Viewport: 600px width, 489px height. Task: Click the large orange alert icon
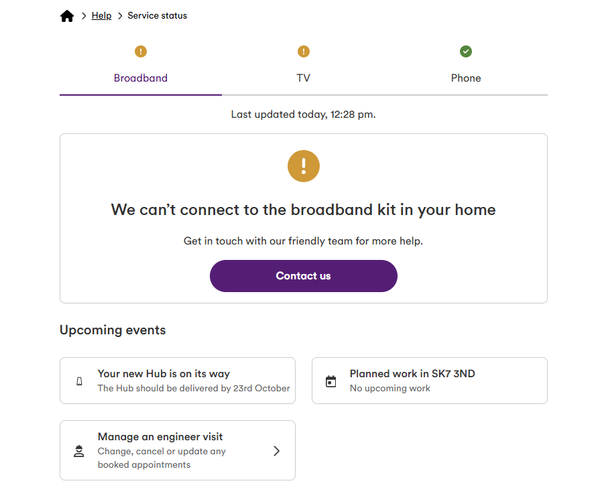tap(303, 165)
